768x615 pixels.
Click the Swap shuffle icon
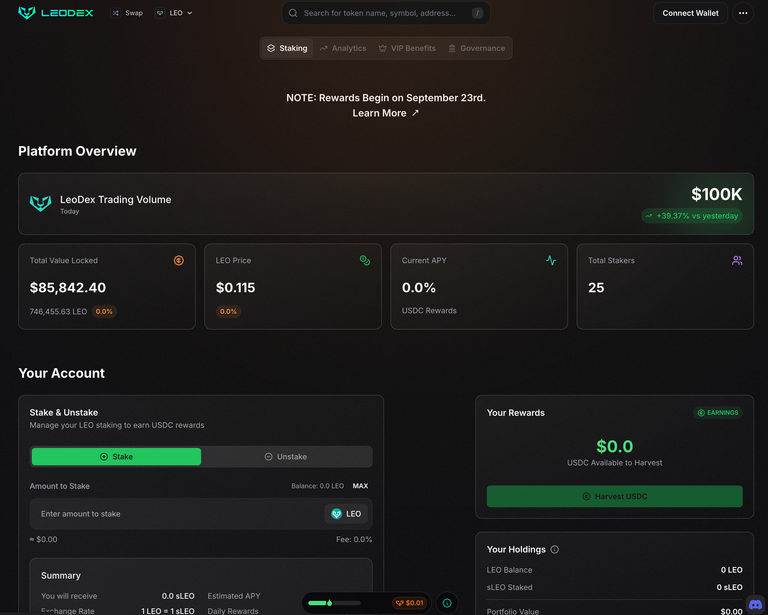[x=116, y=13]
